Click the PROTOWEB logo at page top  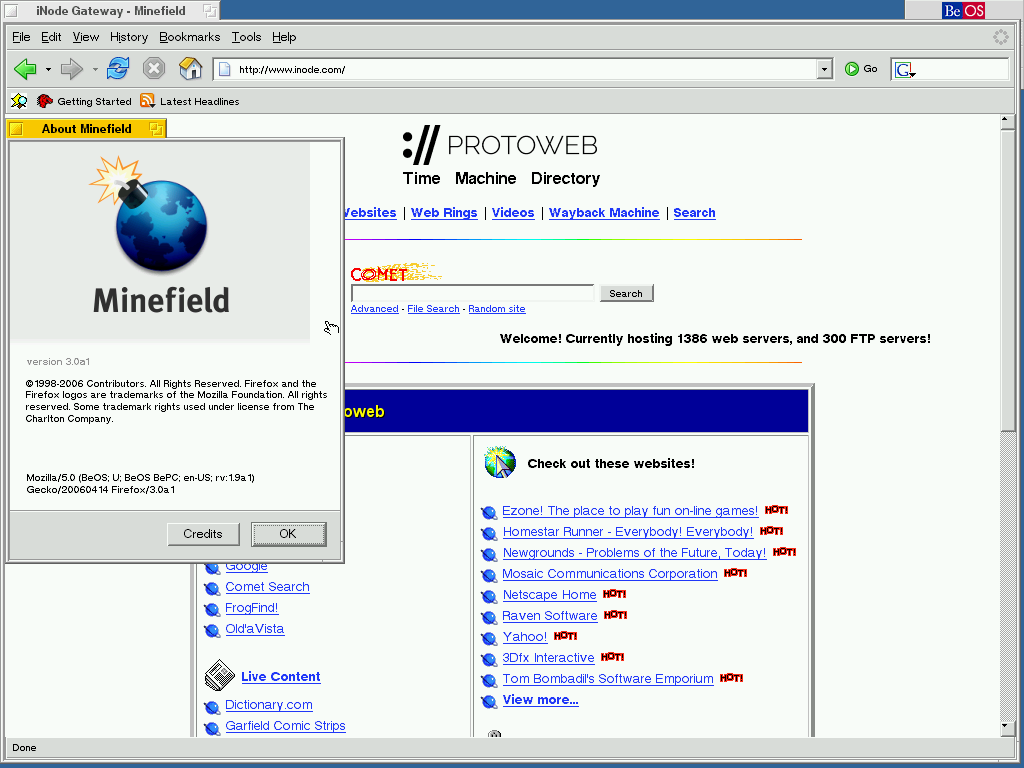pyautogui.click(x=500, y=145)
